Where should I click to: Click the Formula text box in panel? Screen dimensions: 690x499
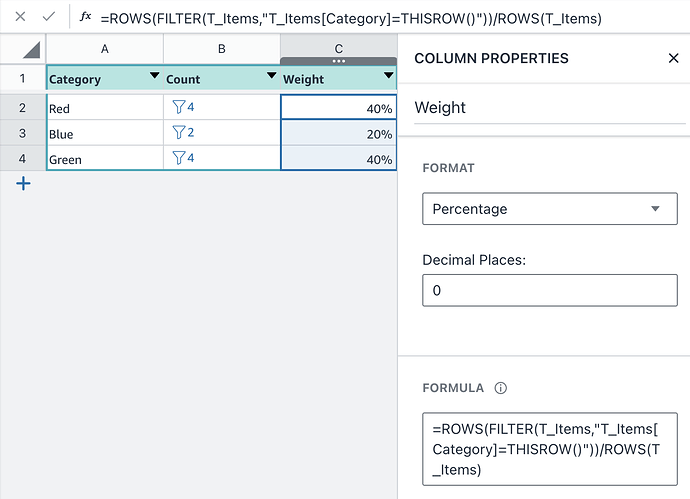pos(549,449)
